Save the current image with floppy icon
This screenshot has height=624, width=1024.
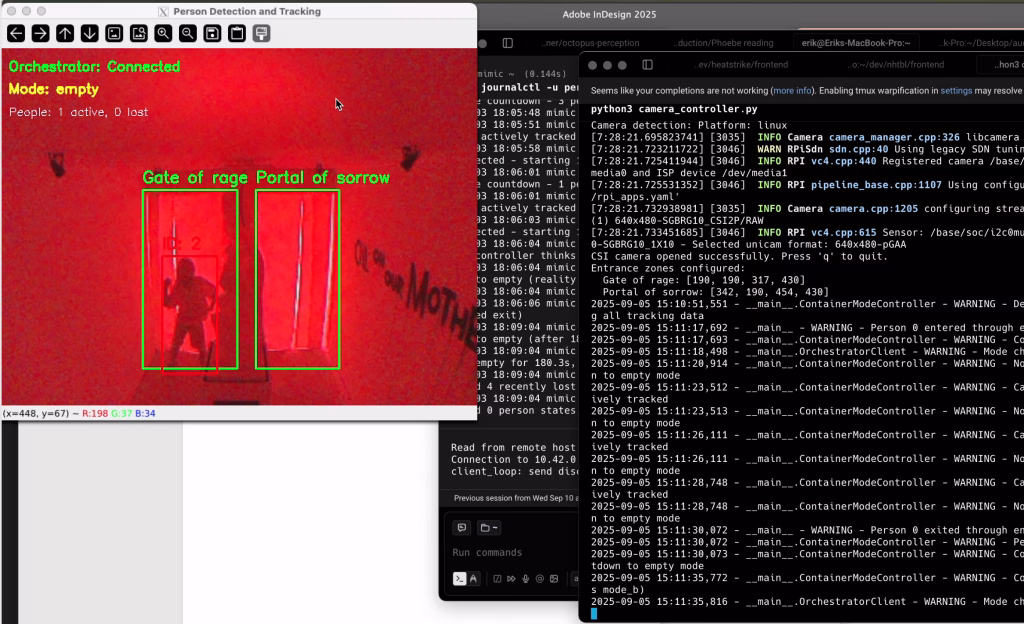coord(212,33)
